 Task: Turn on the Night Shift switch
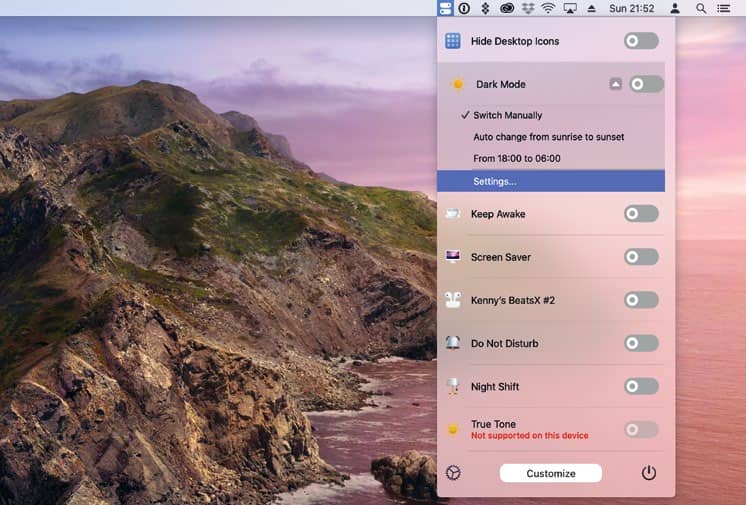pyautogui.click(x=641, y=386)
